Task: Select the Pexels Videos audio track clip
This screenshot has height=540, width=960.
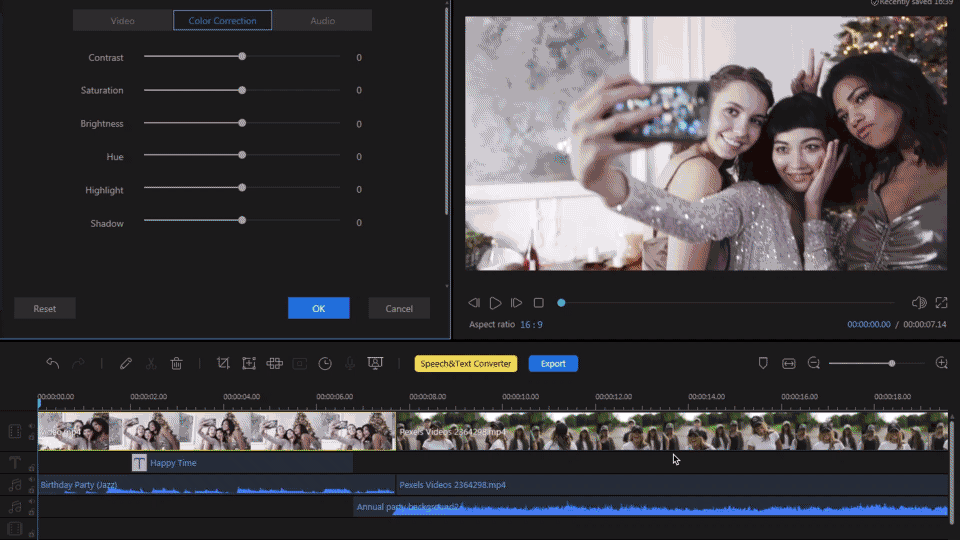Action: coord(672,485)
